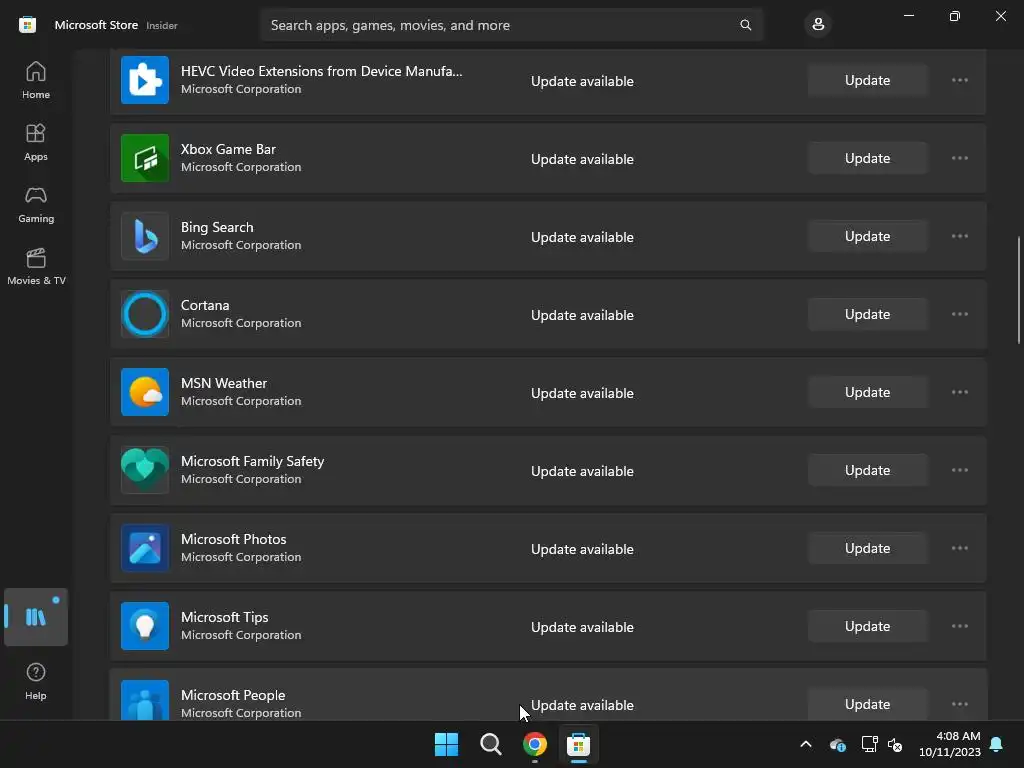The image size is (1024, 768).
Task: Open more options for HEVC Video Extensions
Action: 960,80
